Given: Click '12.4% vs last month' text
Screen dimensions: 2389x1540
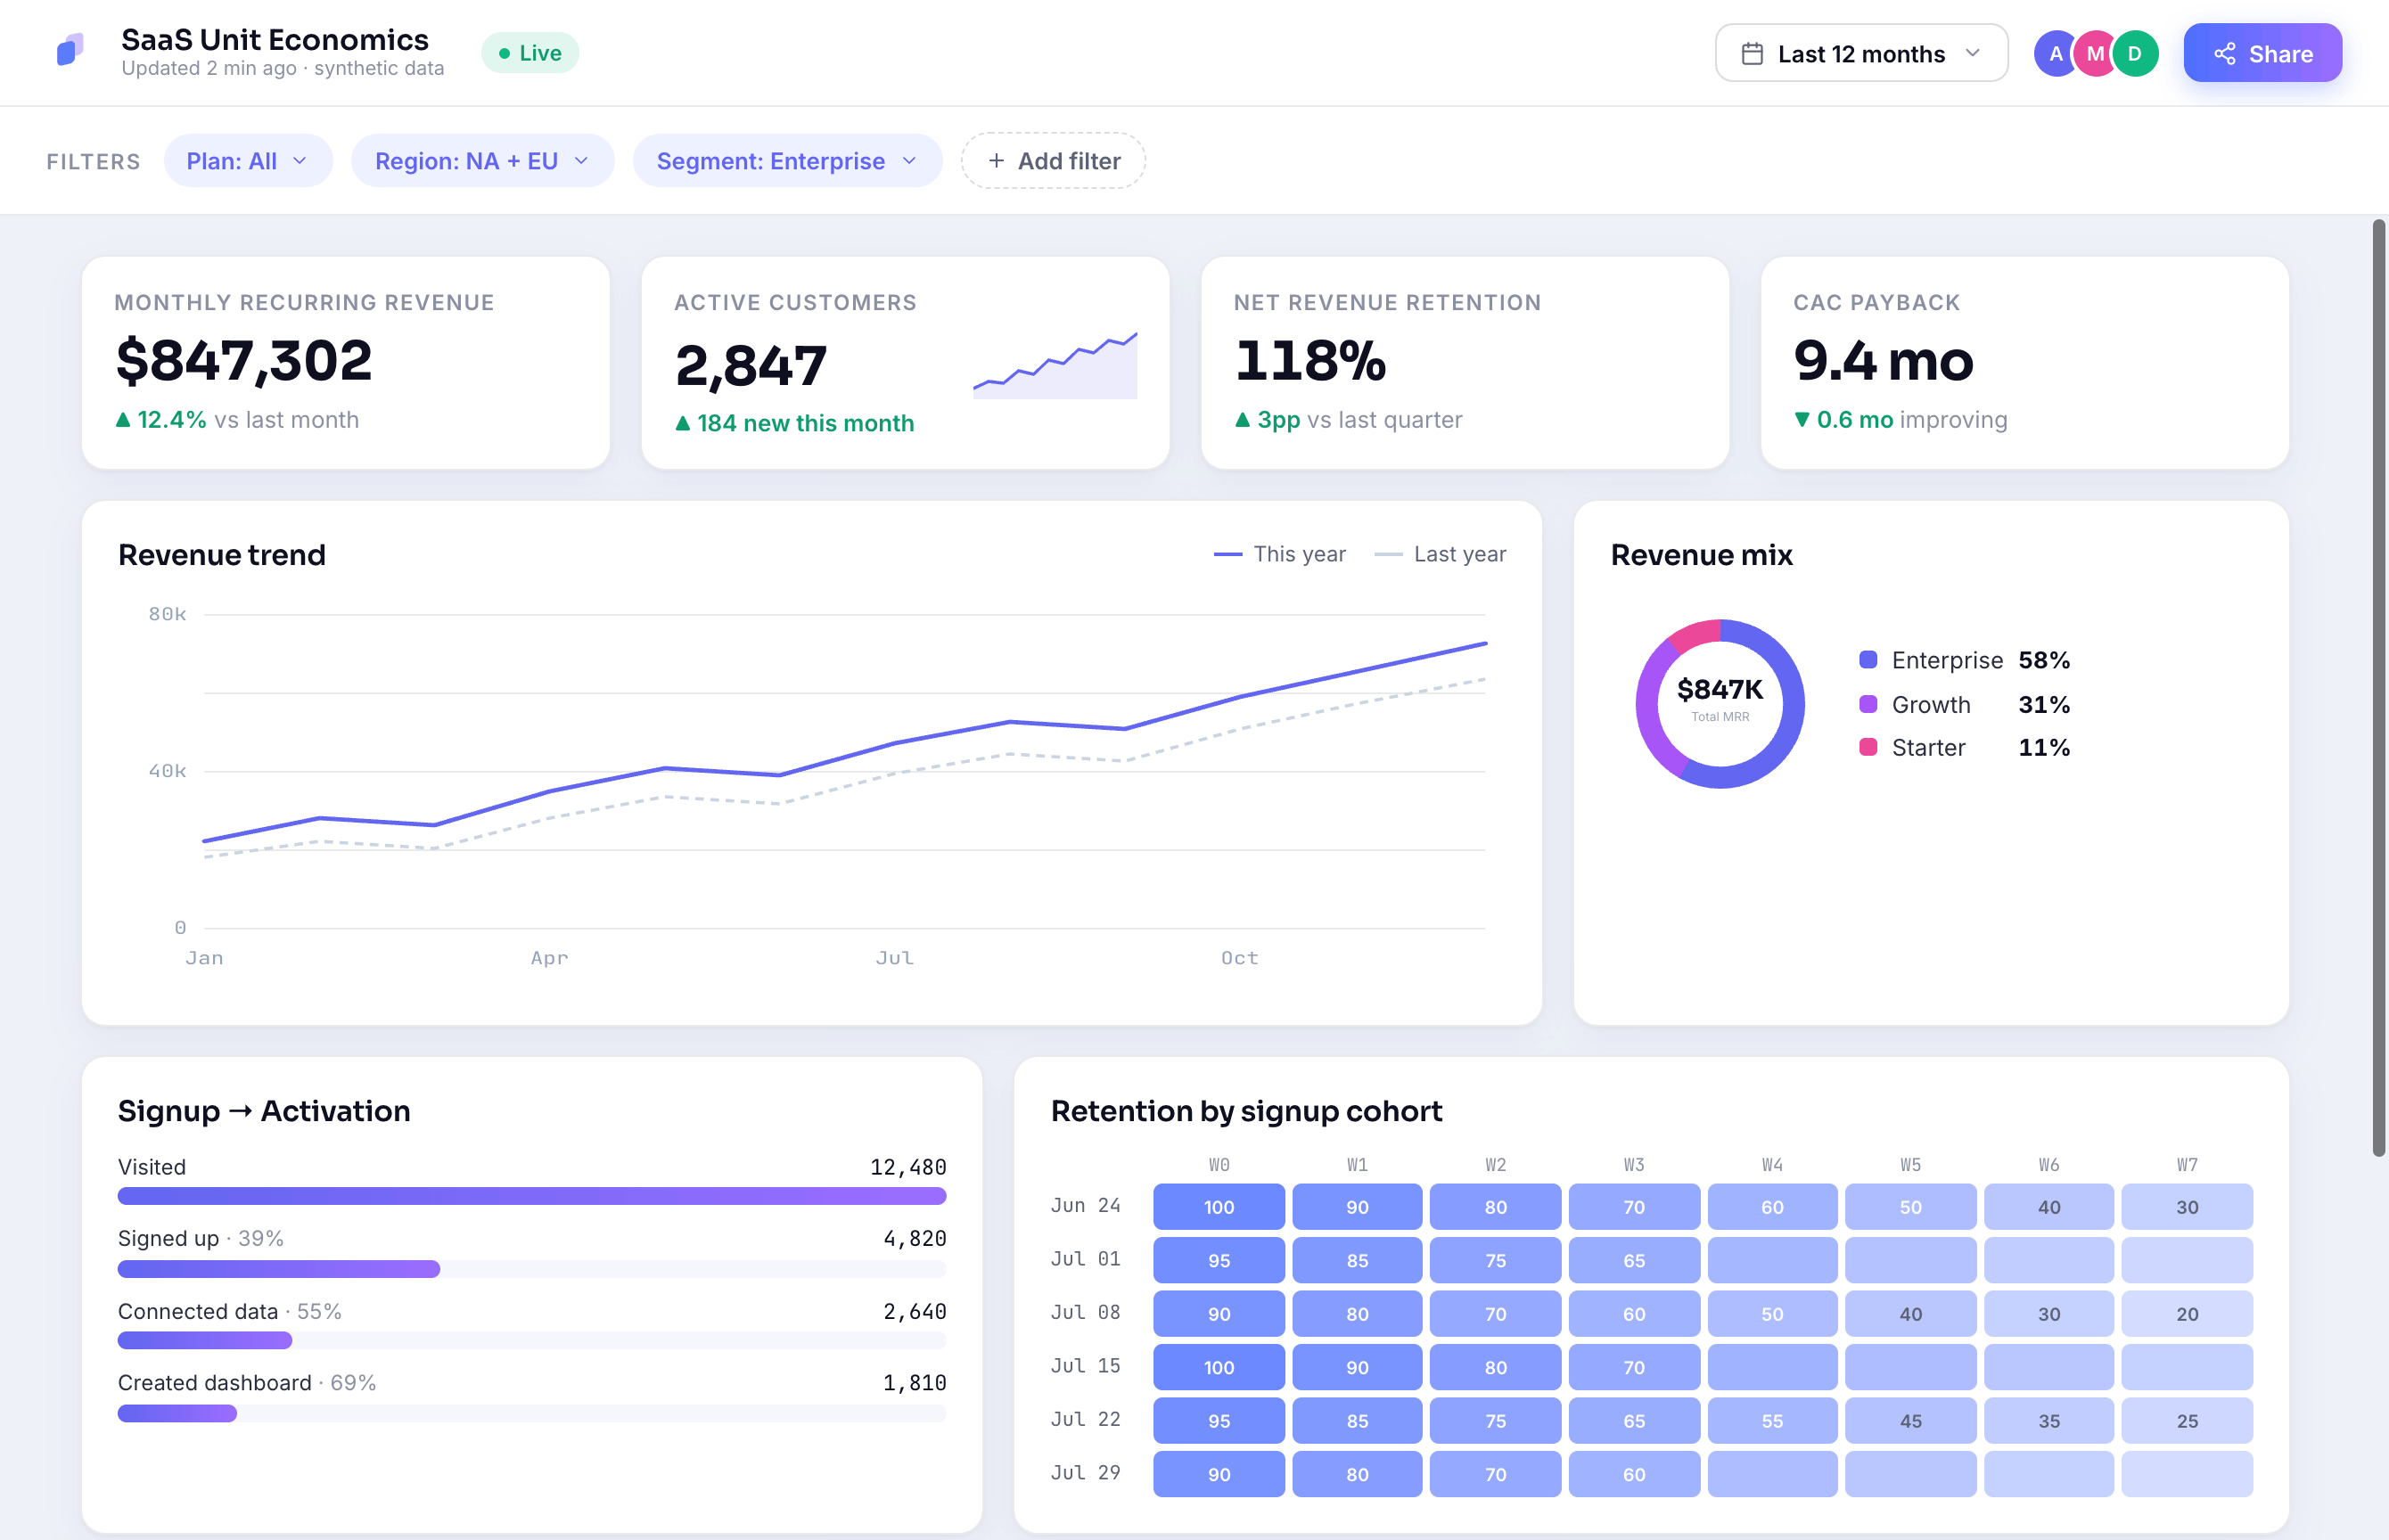Looking at the screenshot, I should (x=248, y=420).
